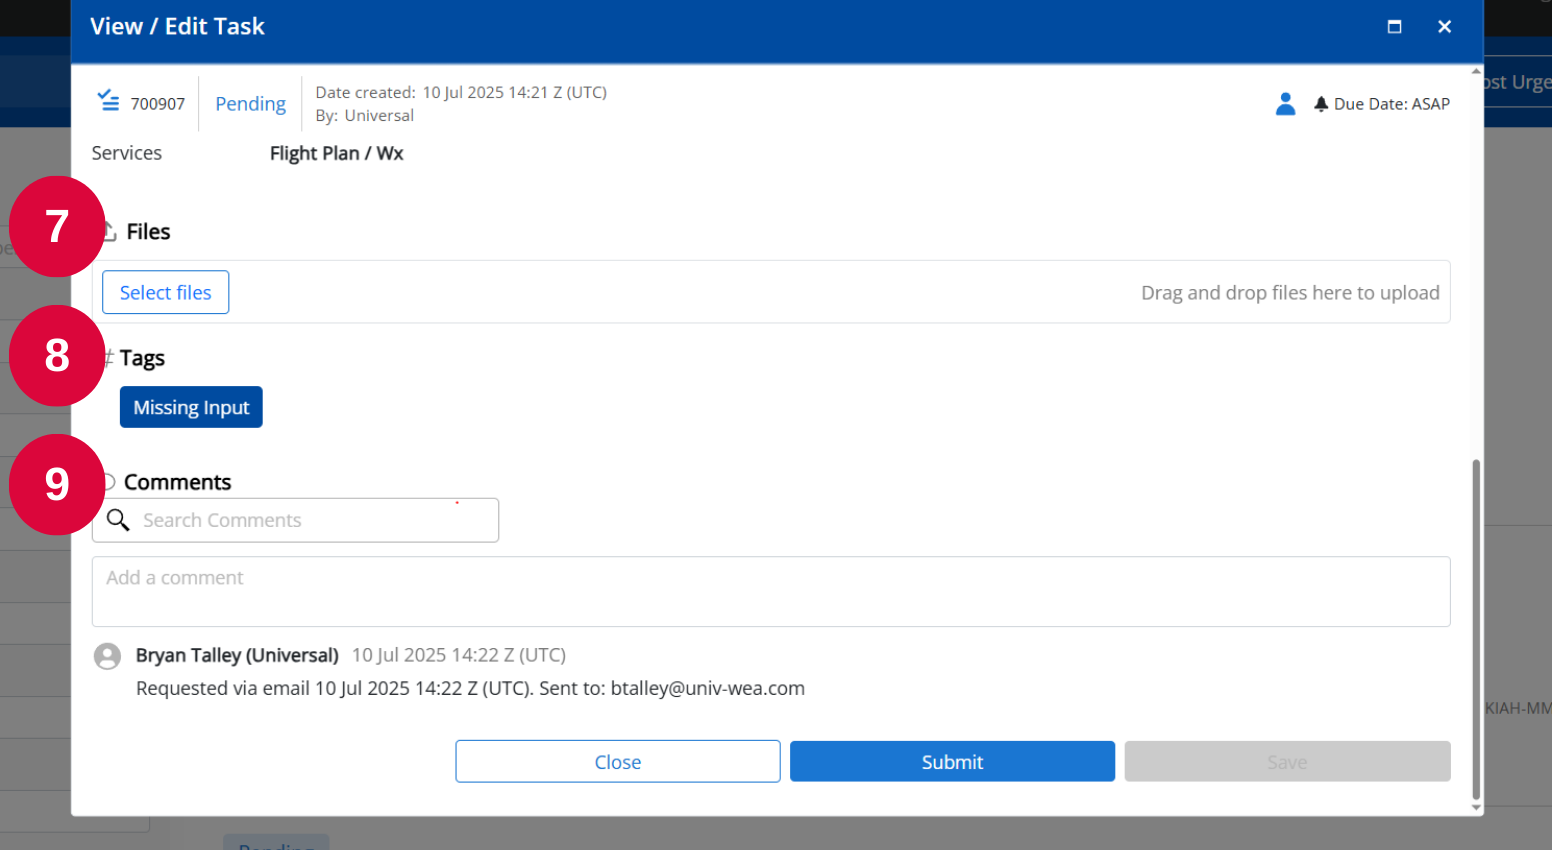Click the Add a comment text box
The height and width of the screenshot is (850, 1552).
coord(771,592)
